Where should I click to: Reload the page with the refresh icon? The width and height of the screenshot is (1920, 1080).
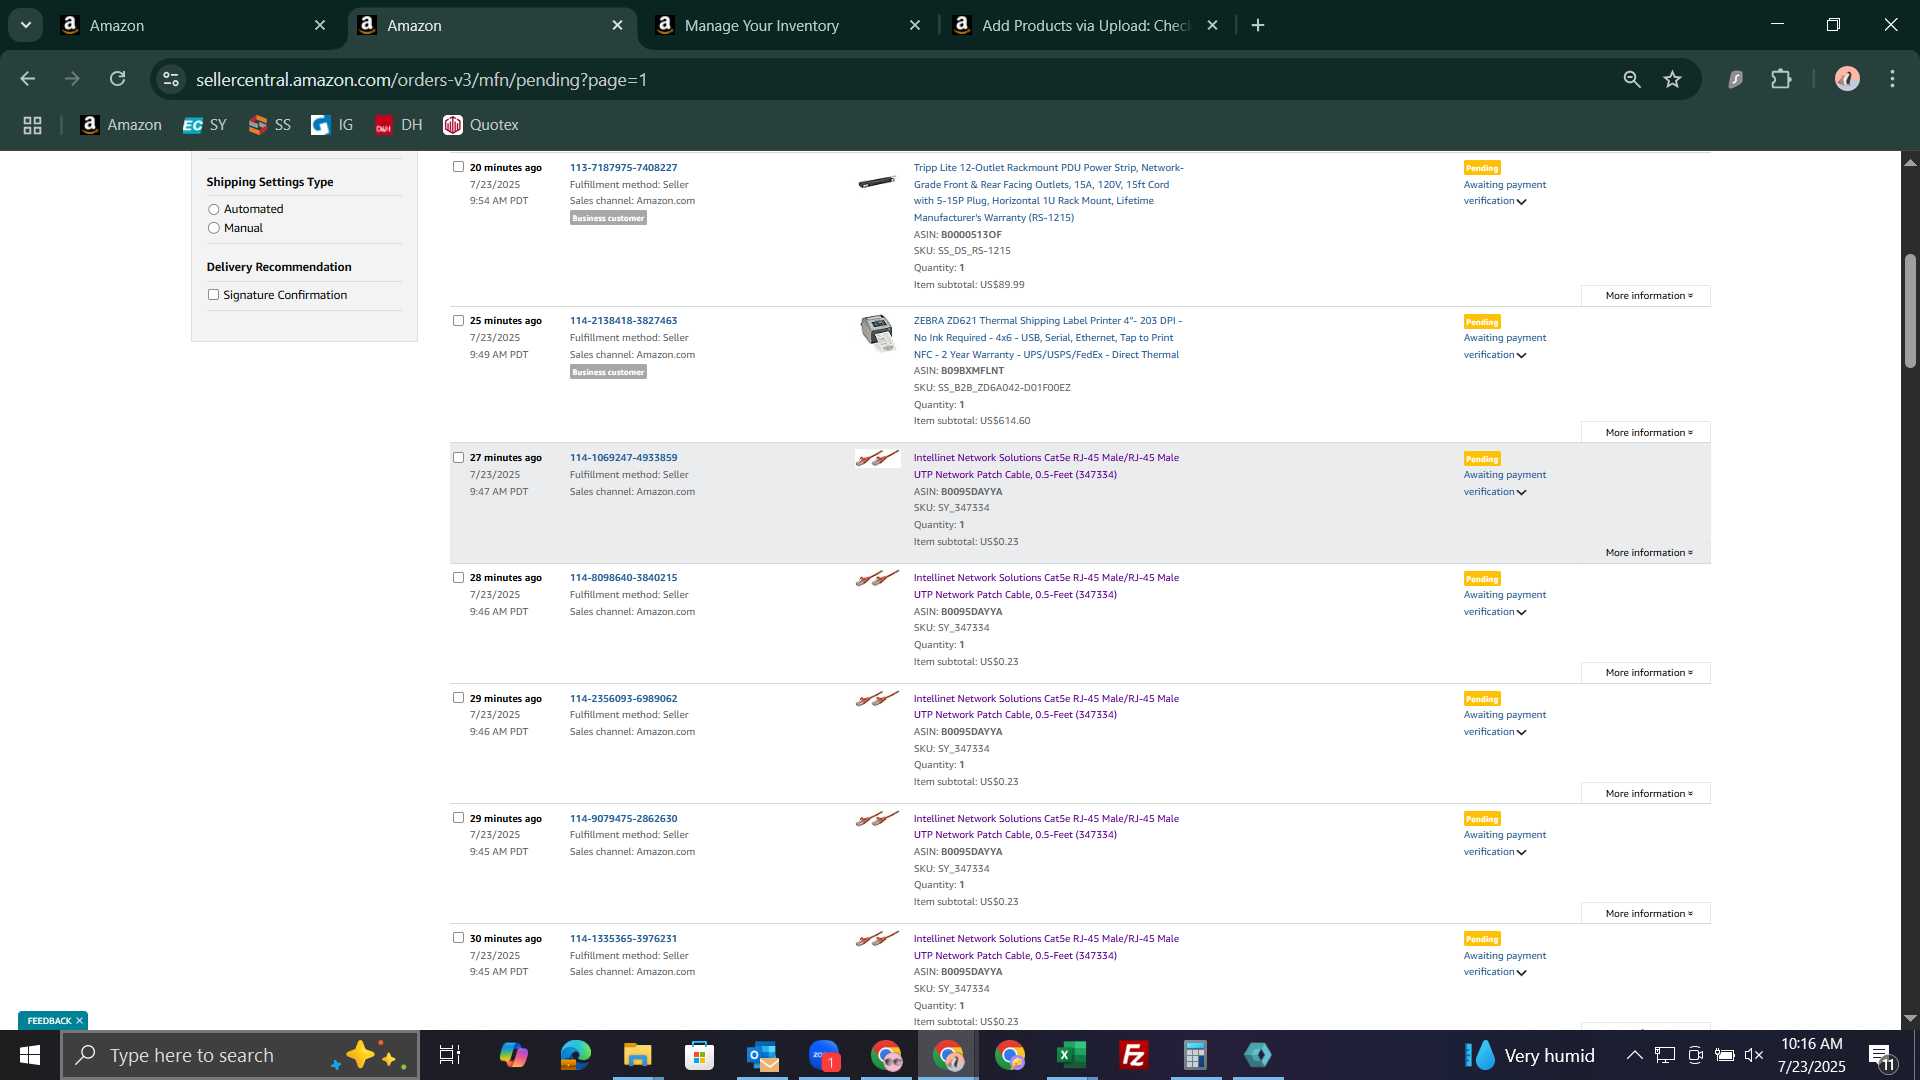point(118,79)
